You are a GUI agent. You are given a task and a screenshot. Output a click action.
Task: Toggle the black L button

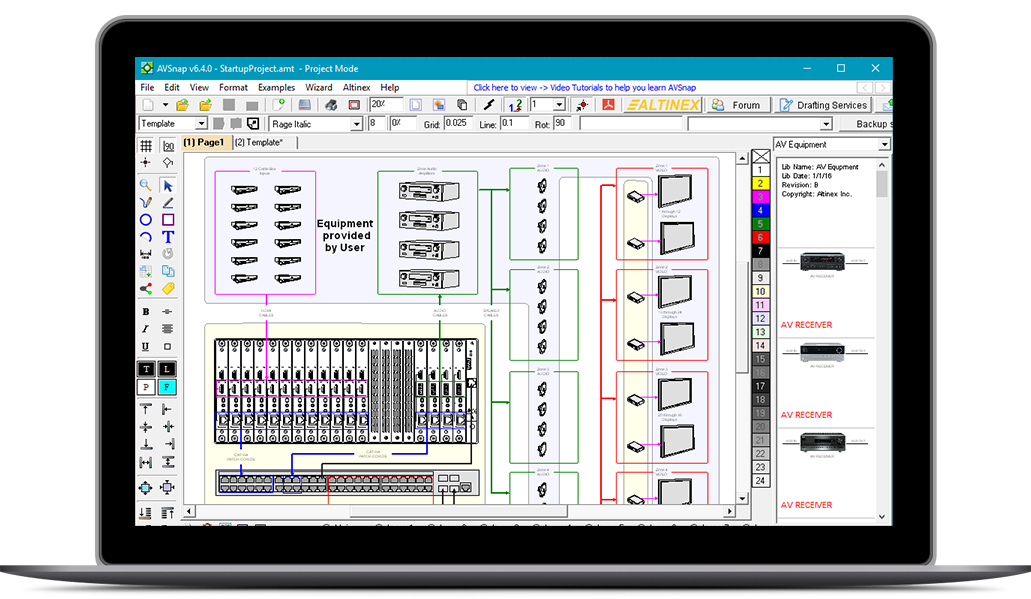(167, 369)
